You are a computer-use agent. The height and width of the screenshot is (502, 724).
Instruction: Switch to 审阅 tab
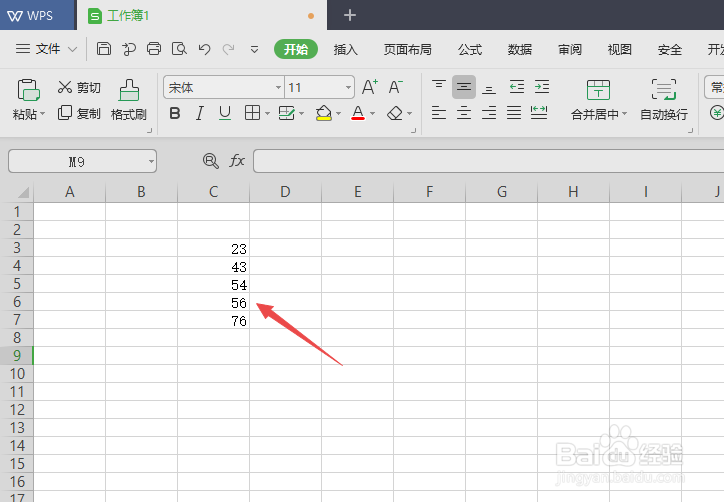click(x=570, y=49)
